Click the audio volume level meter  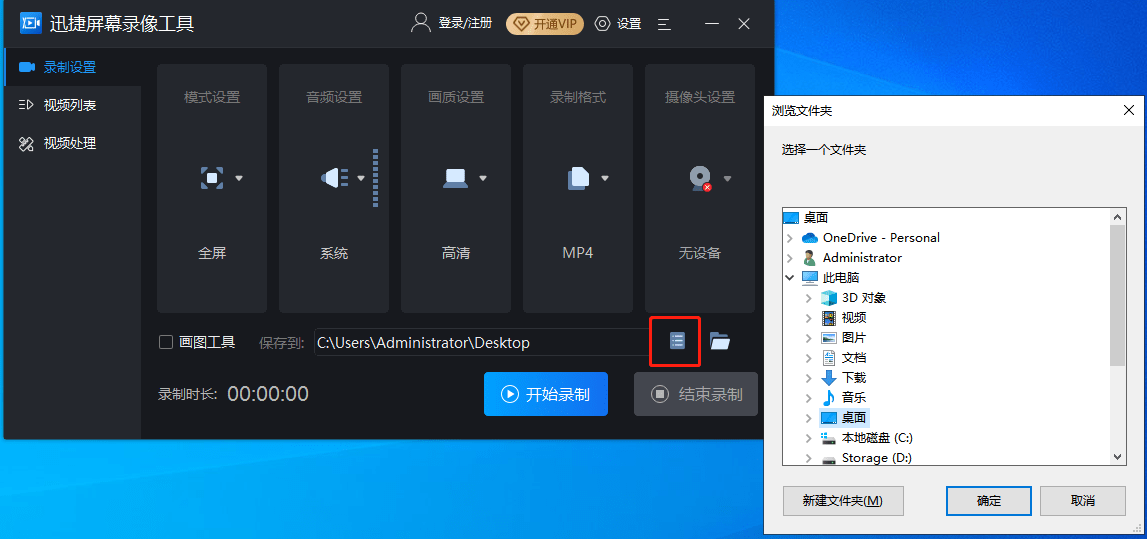pos(375,178)
